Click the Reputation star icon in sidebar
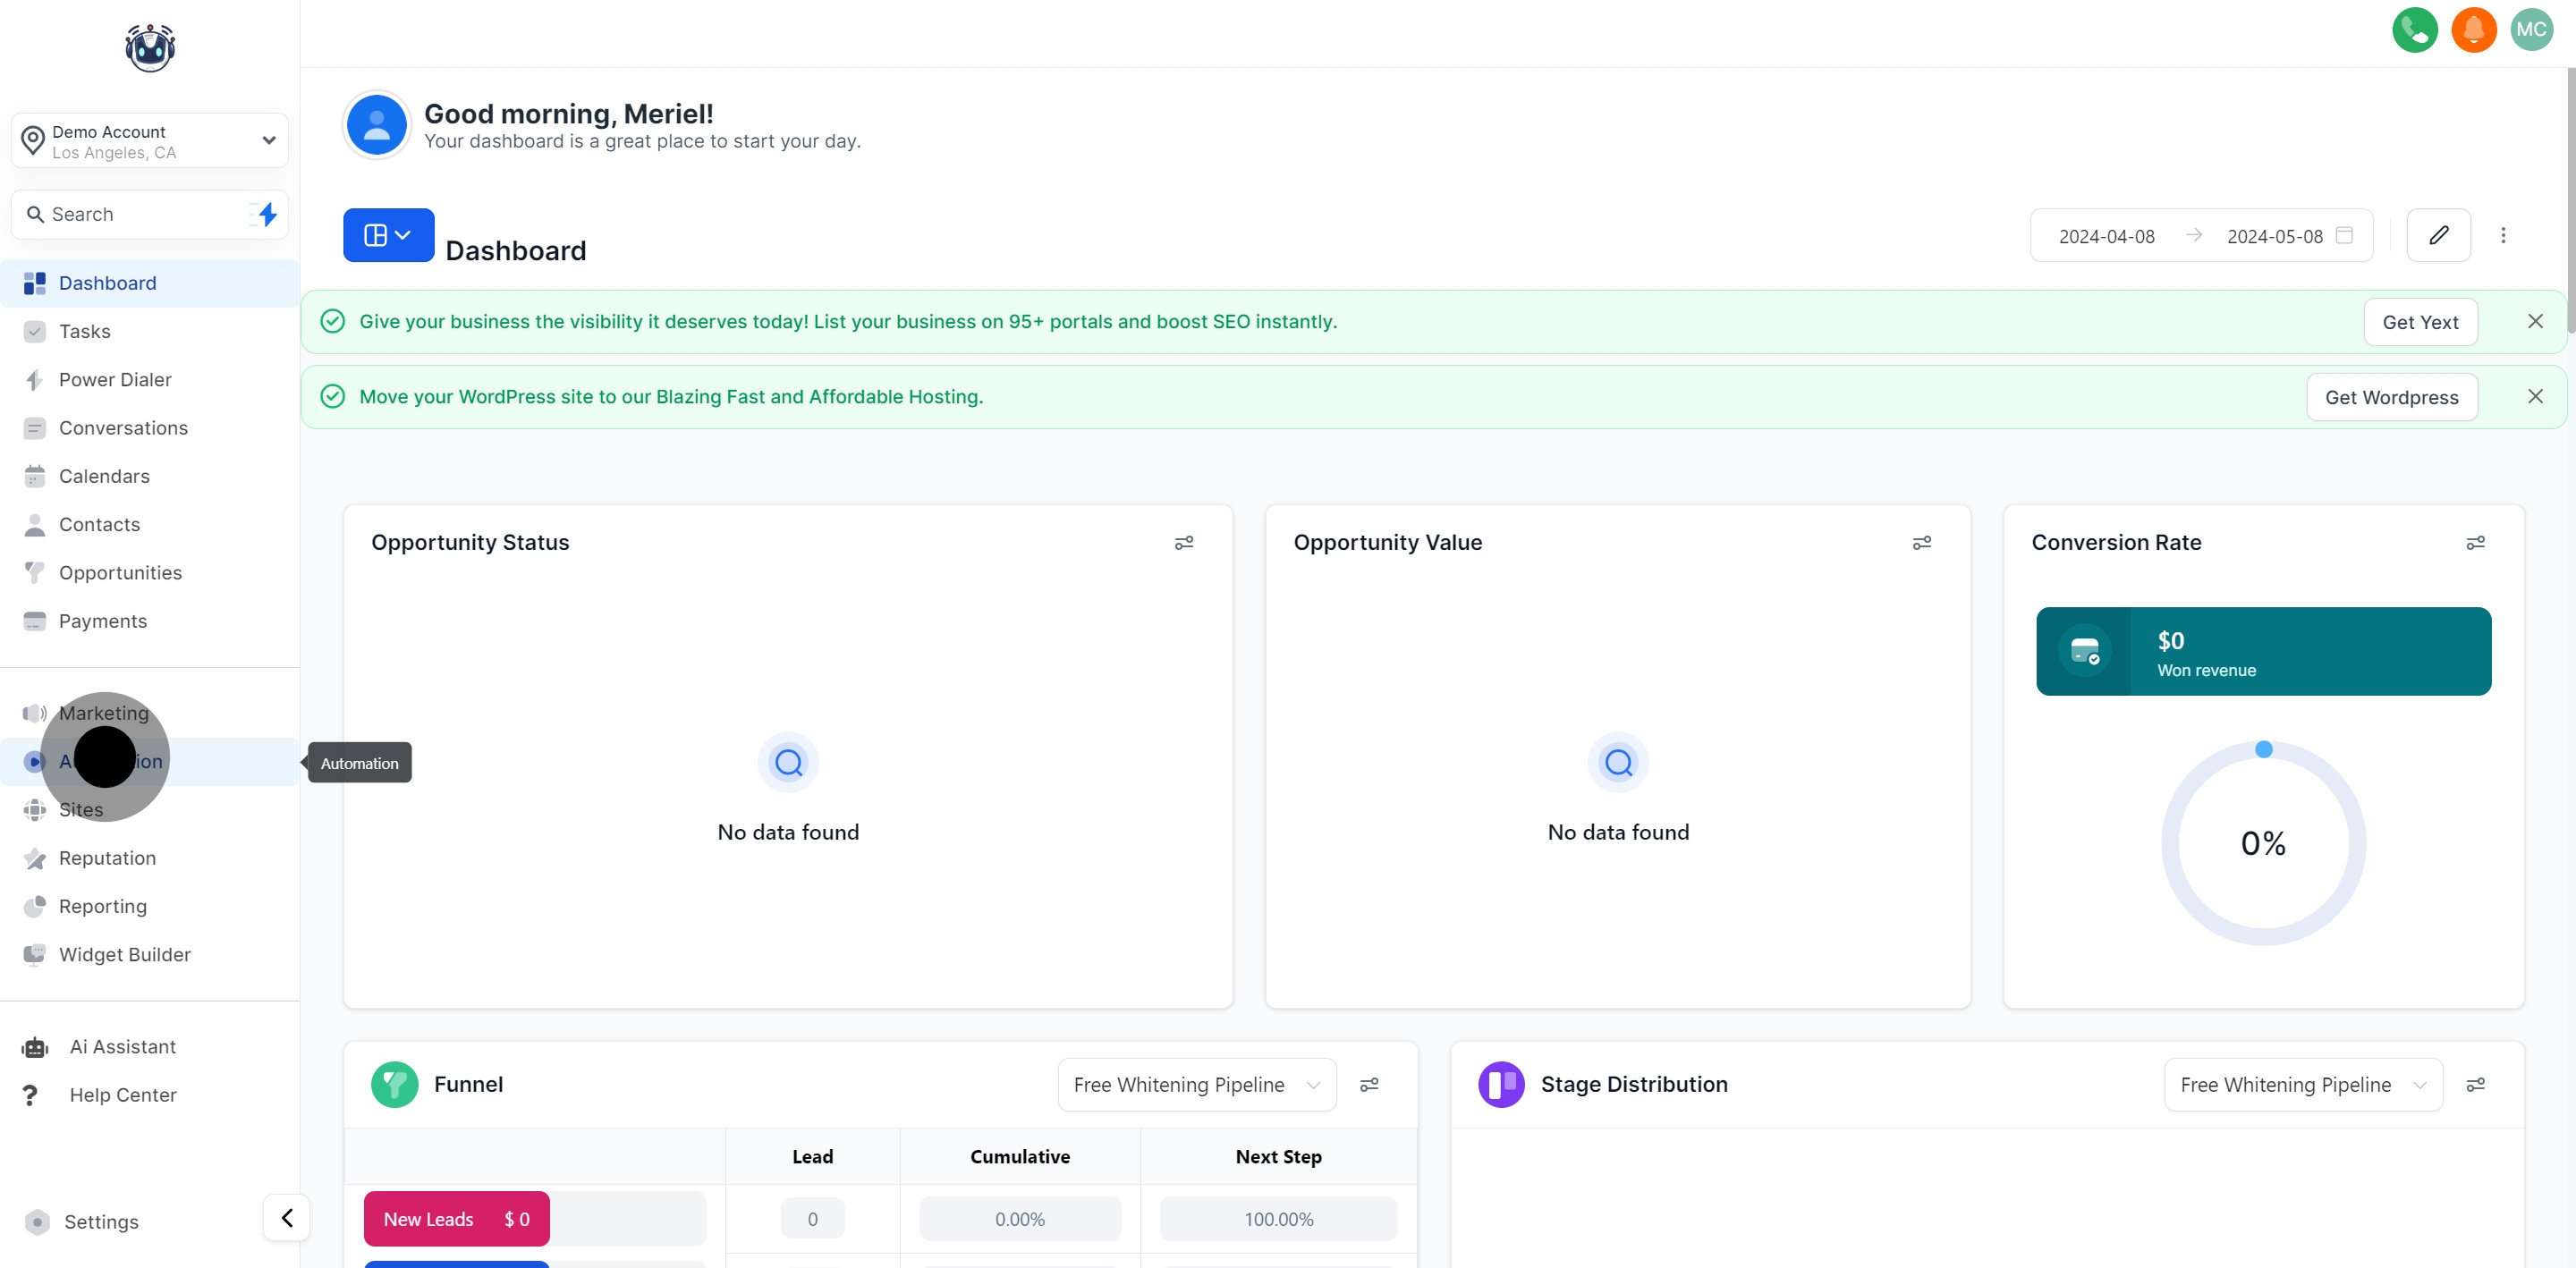The width and height of the screenshot is (2576, 1268). [34, 858]
